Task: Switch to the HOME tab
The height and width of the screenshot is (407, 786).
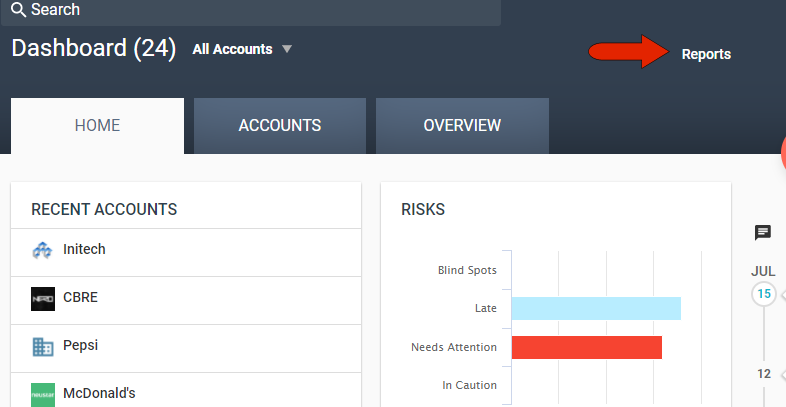Action: tap(97, 126)
